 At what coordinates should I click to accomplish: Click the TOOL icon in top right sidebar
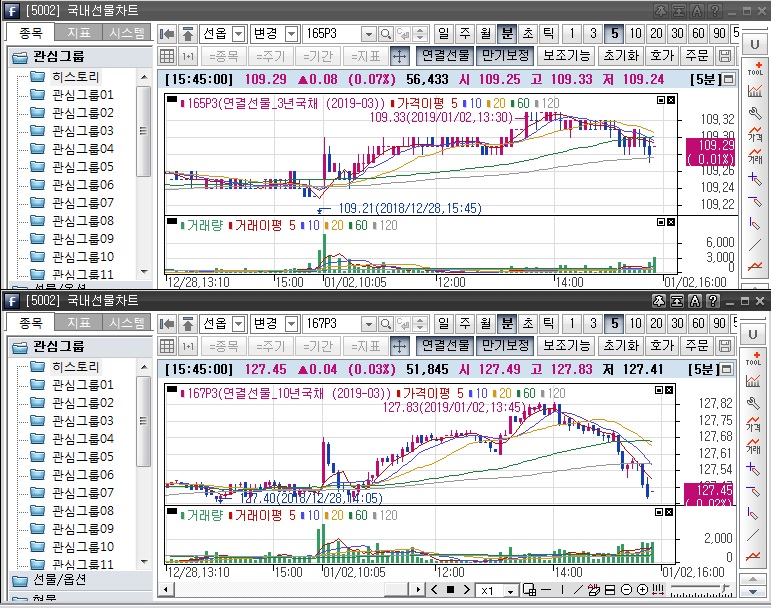pyautogui.click(x=755, y=68)
